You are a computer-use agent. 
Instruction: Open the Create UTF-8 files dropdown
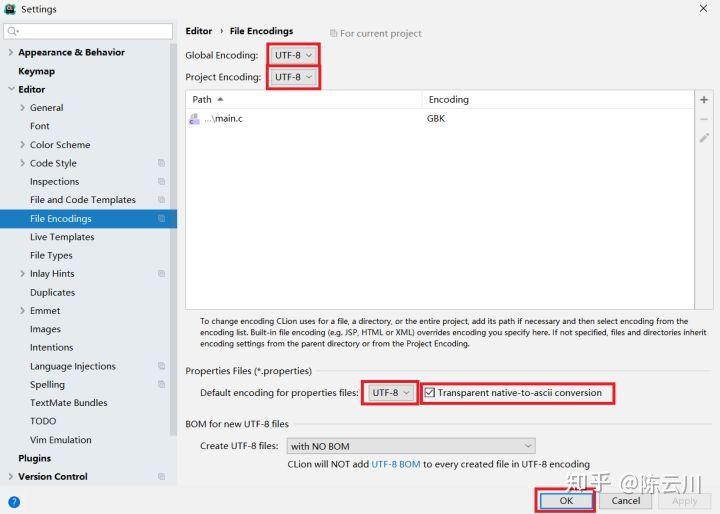pyautogui.click(x=410, y=446)
